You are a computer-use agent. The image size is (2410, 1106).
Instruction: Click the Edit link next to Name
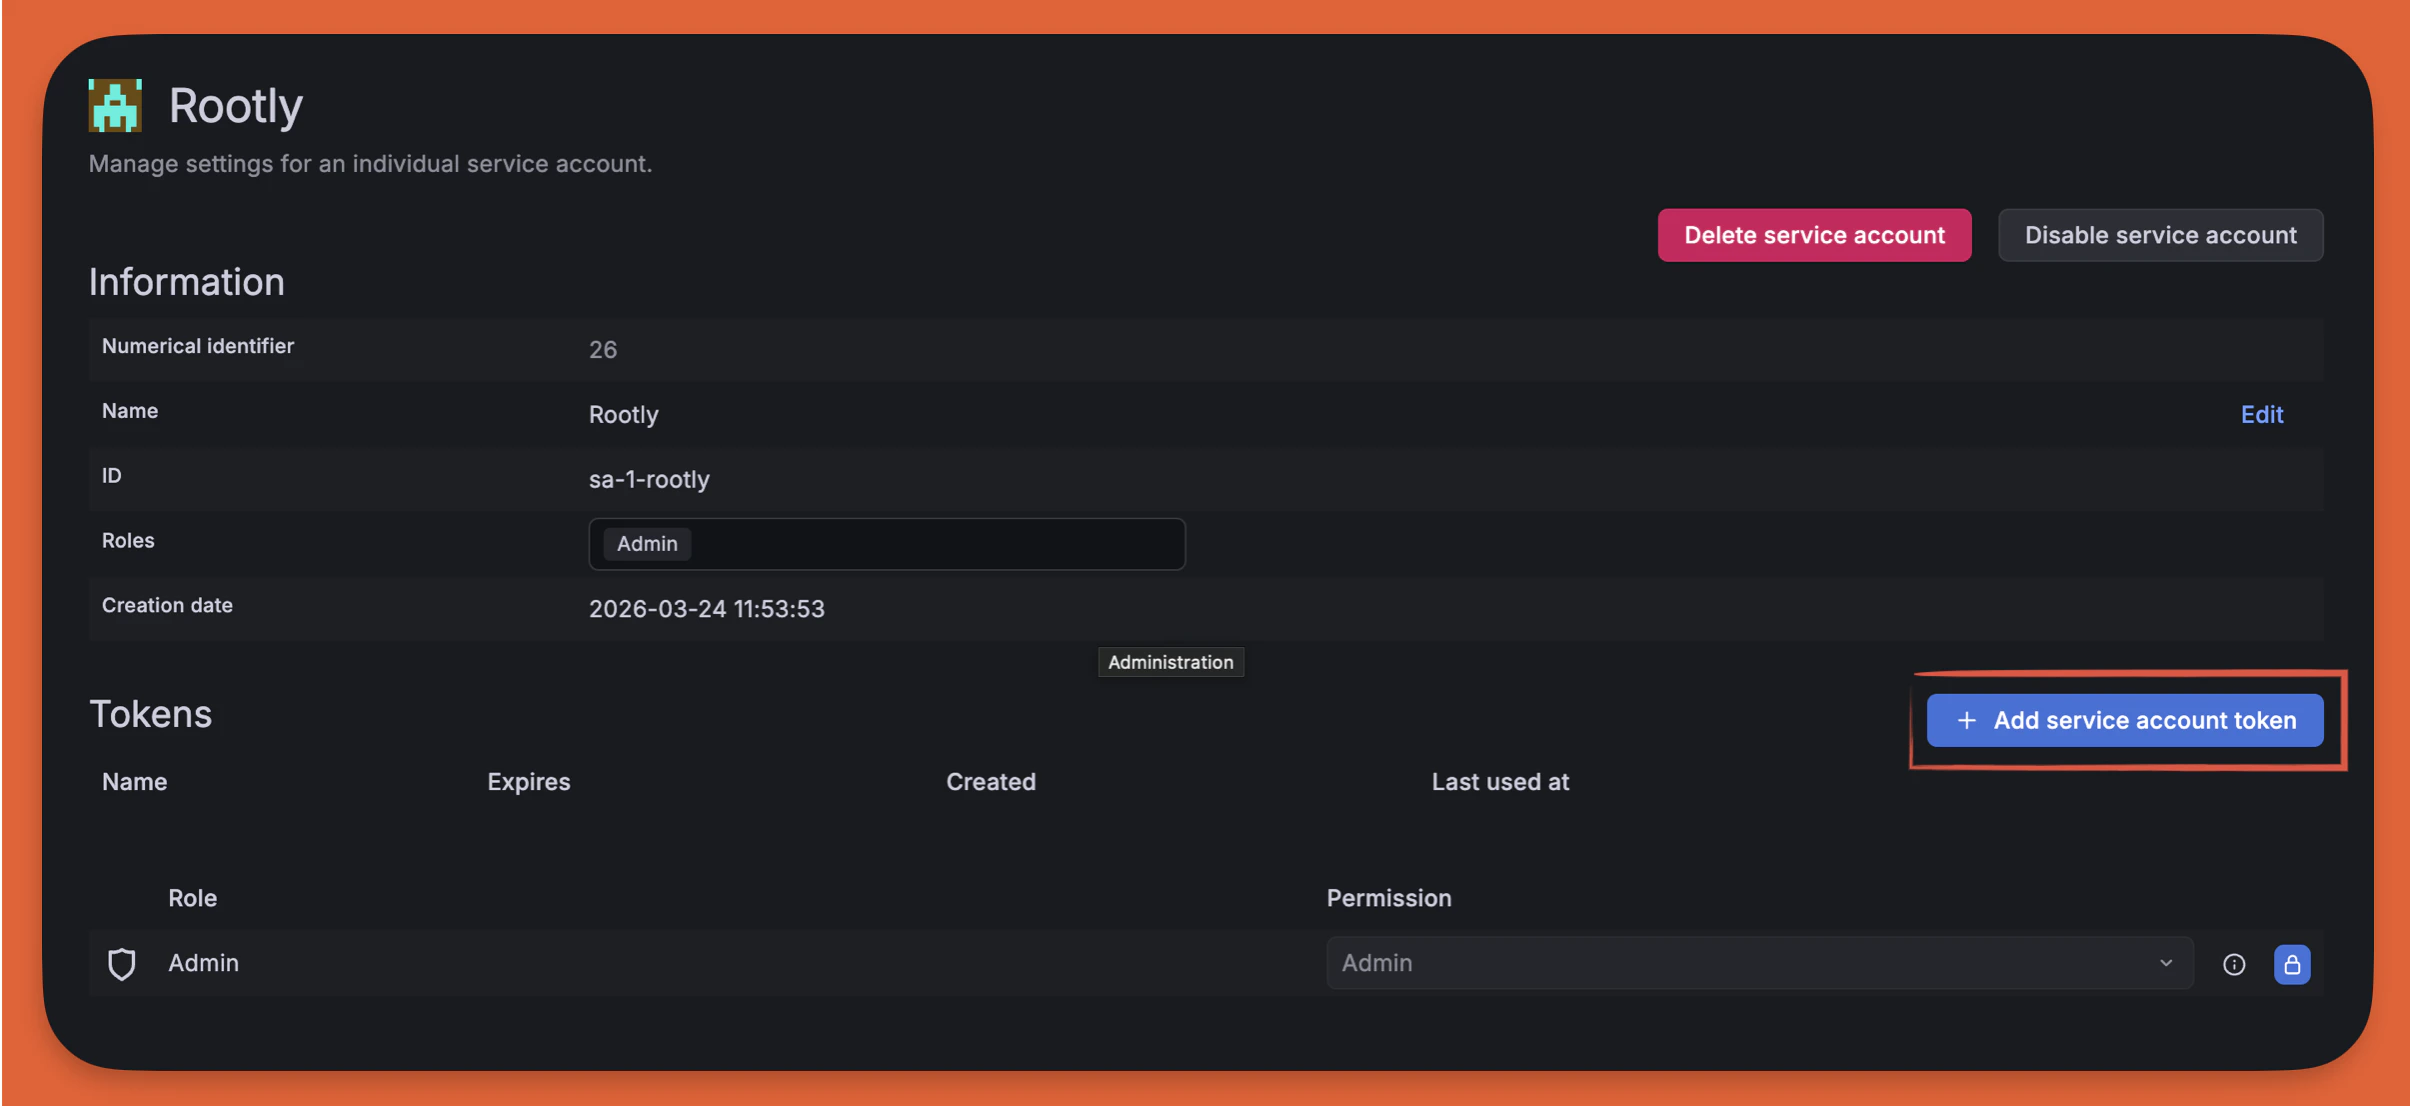pyautogui.click(x=2262, y=414)
